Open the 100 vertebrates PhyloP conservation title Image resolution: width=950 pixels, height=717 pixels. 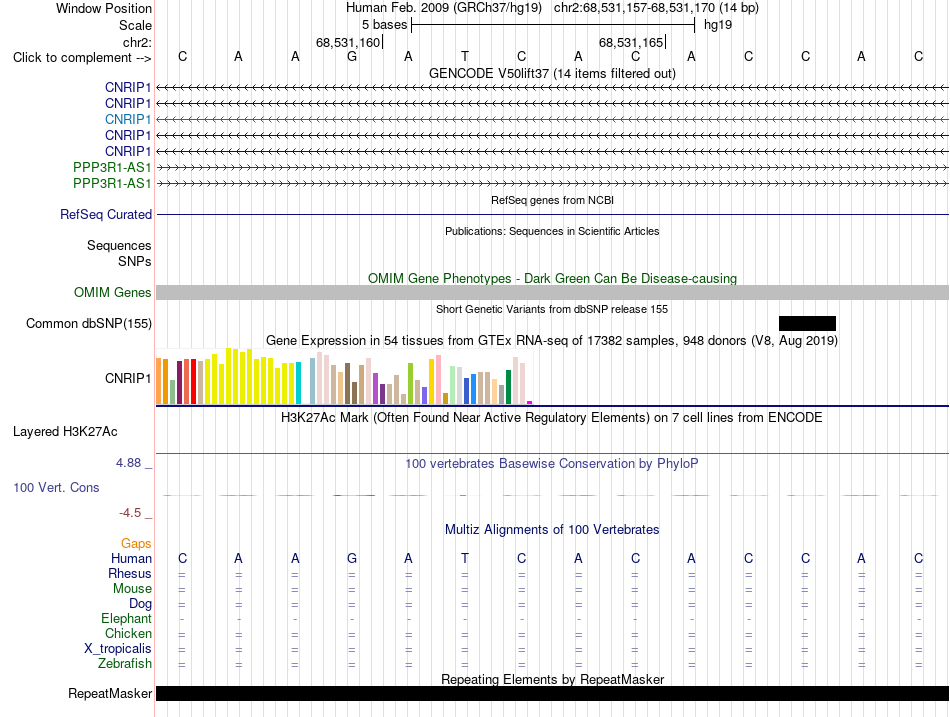point(551,464)
